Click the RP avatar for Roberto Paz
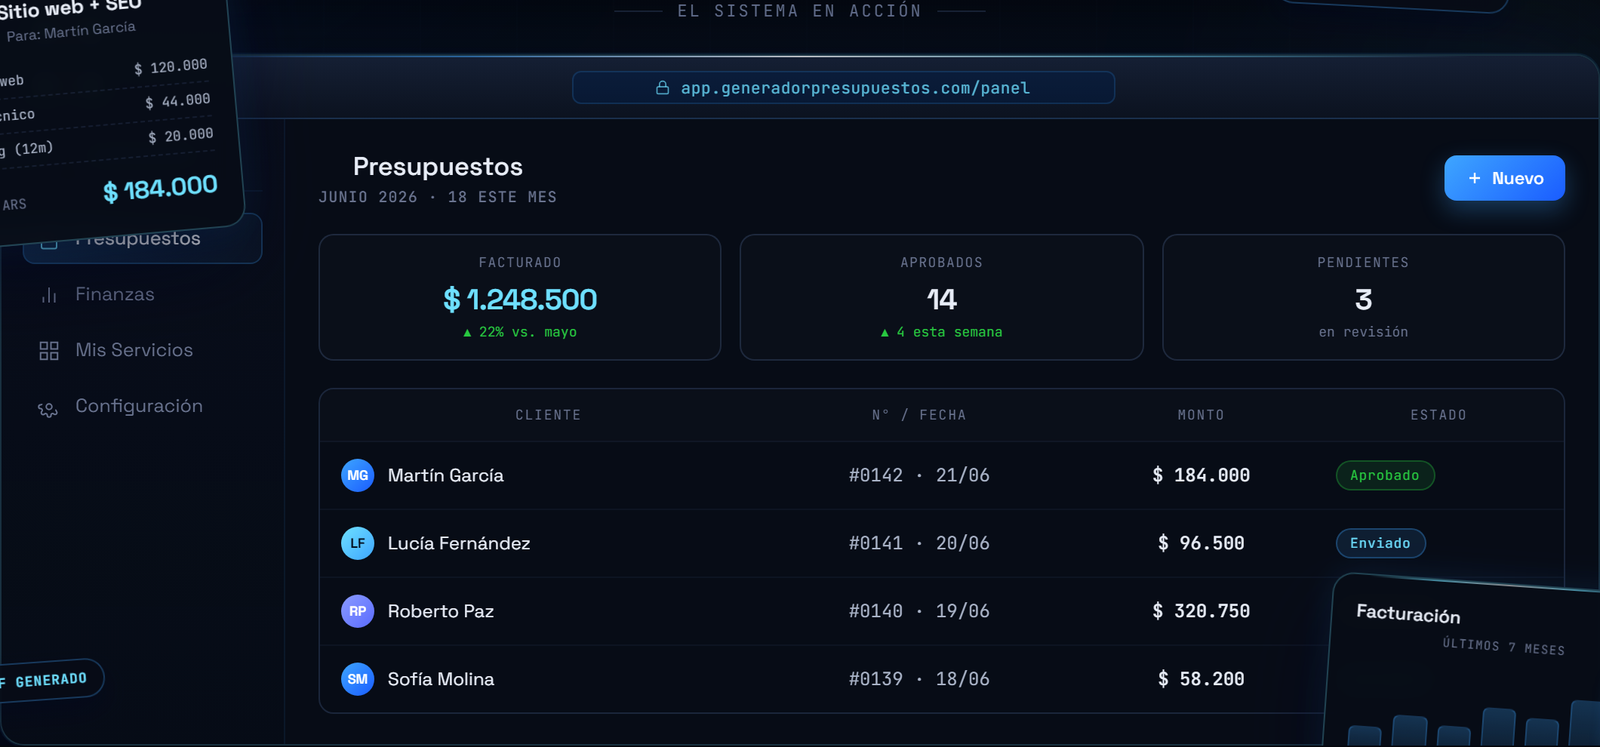Image resolution: width=1600 pixels, height=747 pixels. [358, 611]
